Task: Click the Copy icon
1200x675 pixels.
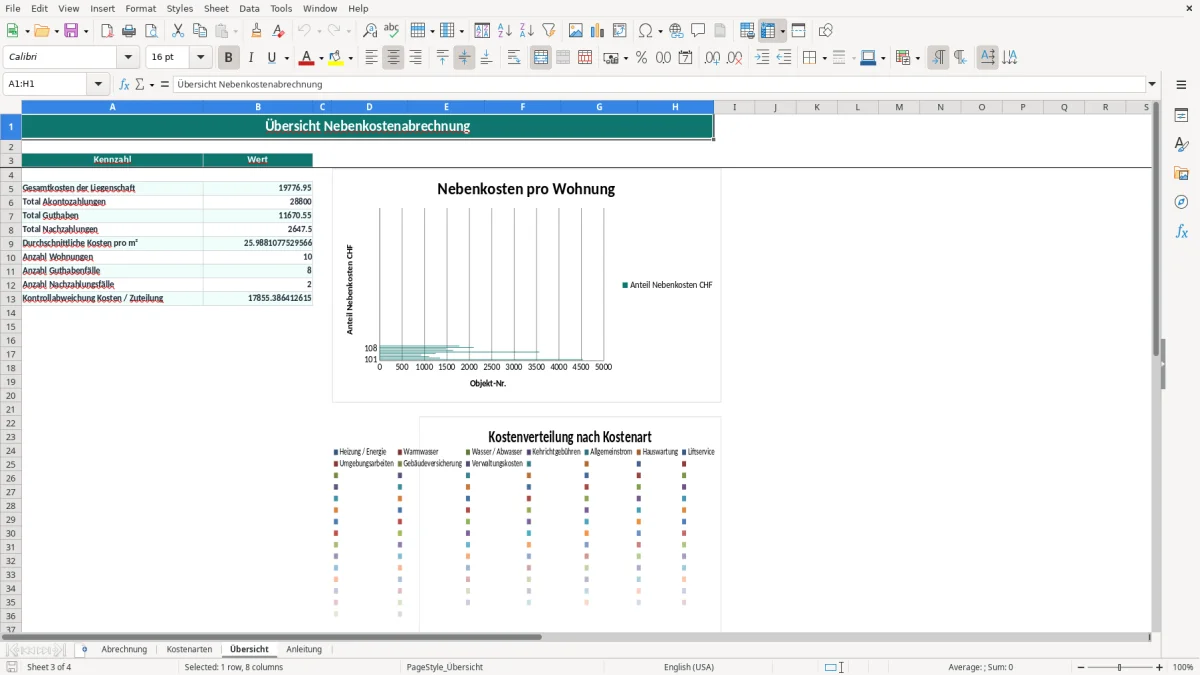Action: pos(200,31)
